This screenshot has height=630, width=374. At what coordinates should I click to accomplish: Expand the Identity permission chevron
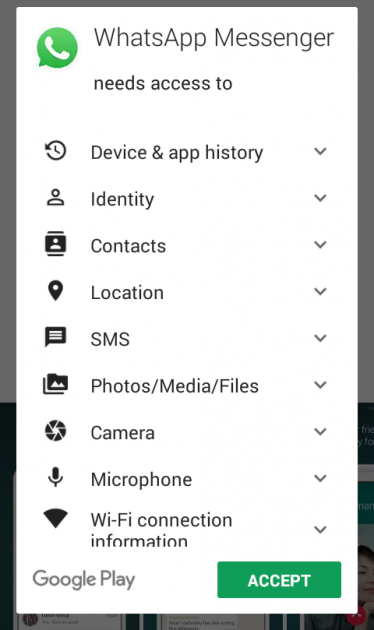click(x=320, y=198)
